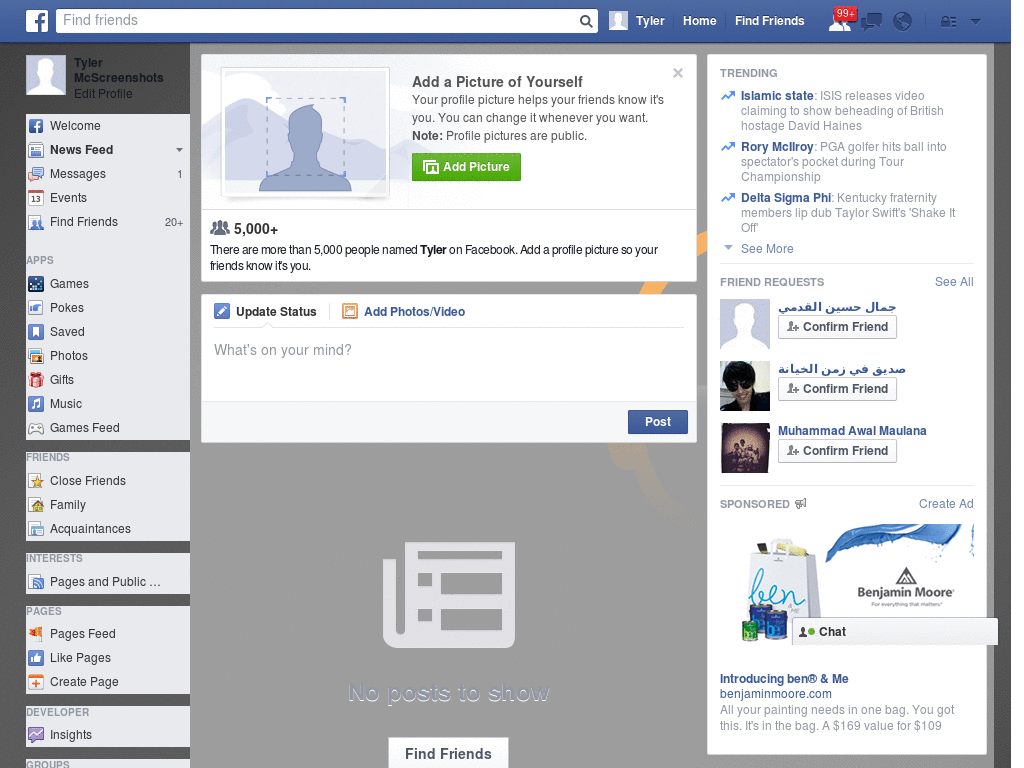Click the Welcome sidebar icon
Screen dimensions: 1024x768
pos(36,126)
